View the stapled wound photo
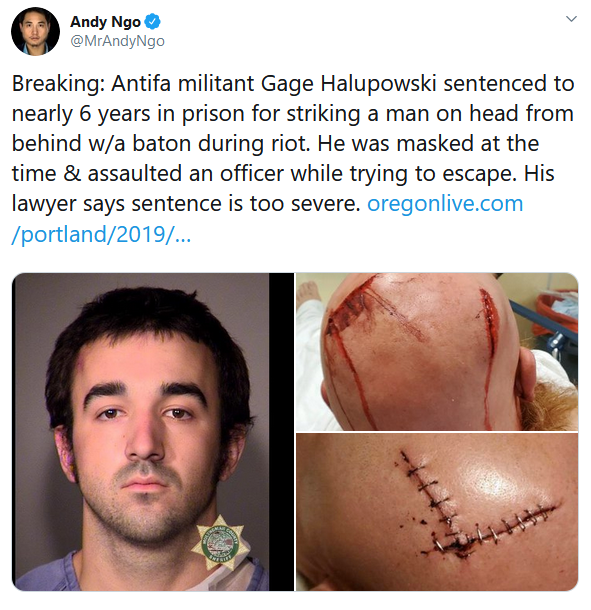This screenshot has height=610, width=591. [x=437, y=512]
